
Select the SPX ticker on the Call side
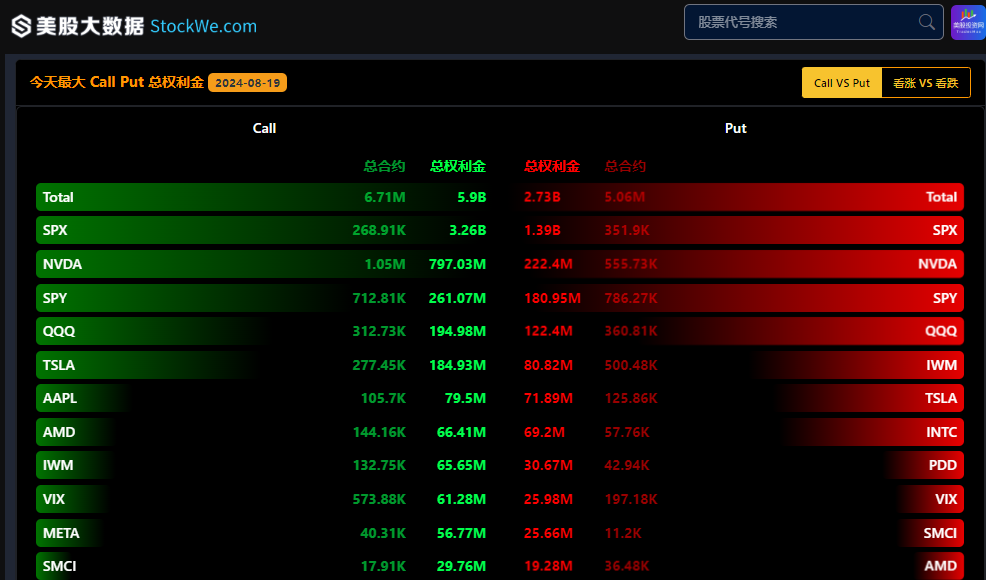(x=55, y=230)
